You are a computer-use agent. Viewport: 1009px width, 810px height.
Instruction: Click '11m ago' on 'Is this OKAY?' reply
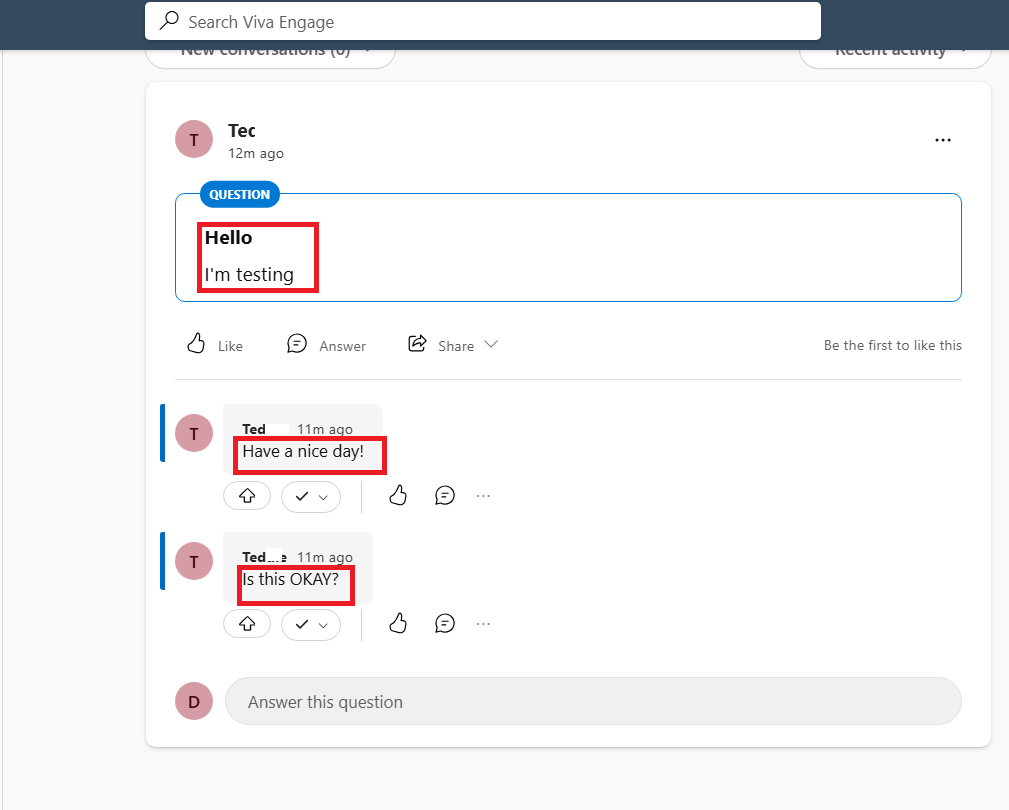tap(325, 557)
